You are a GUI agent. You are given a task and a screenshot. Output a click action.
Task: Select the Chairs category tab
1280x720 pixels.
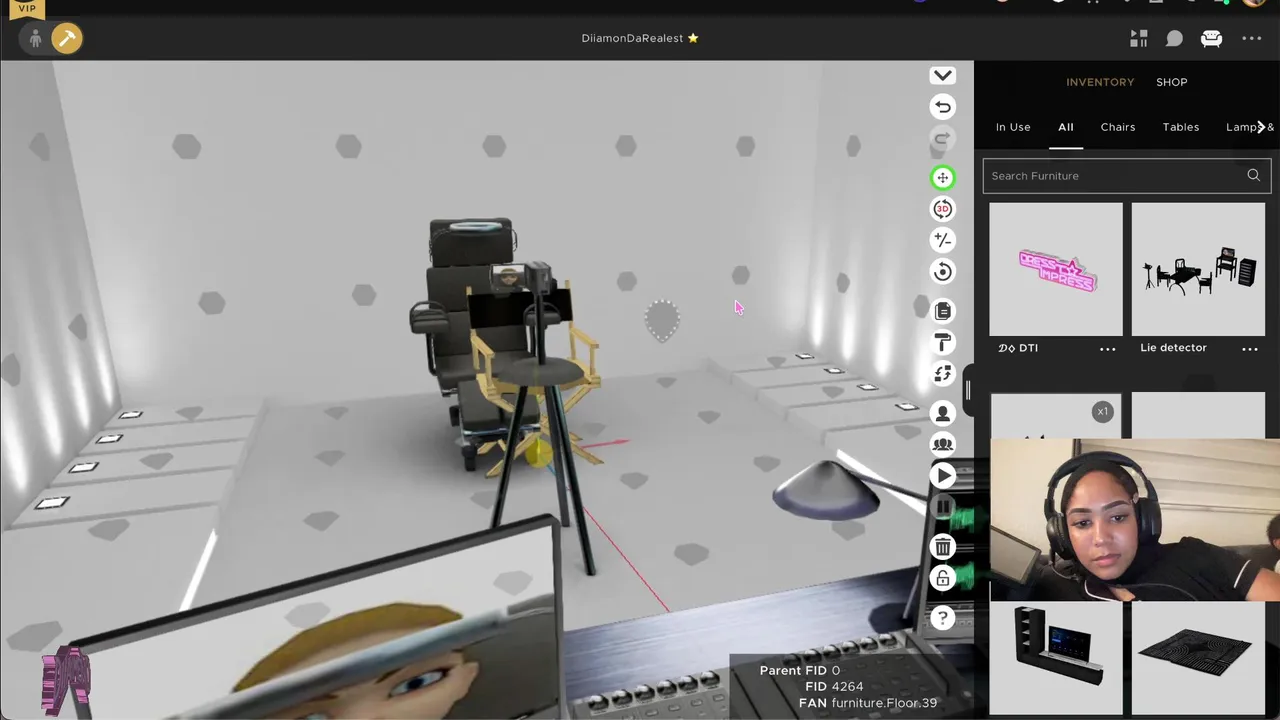(x=1118, y=127)
